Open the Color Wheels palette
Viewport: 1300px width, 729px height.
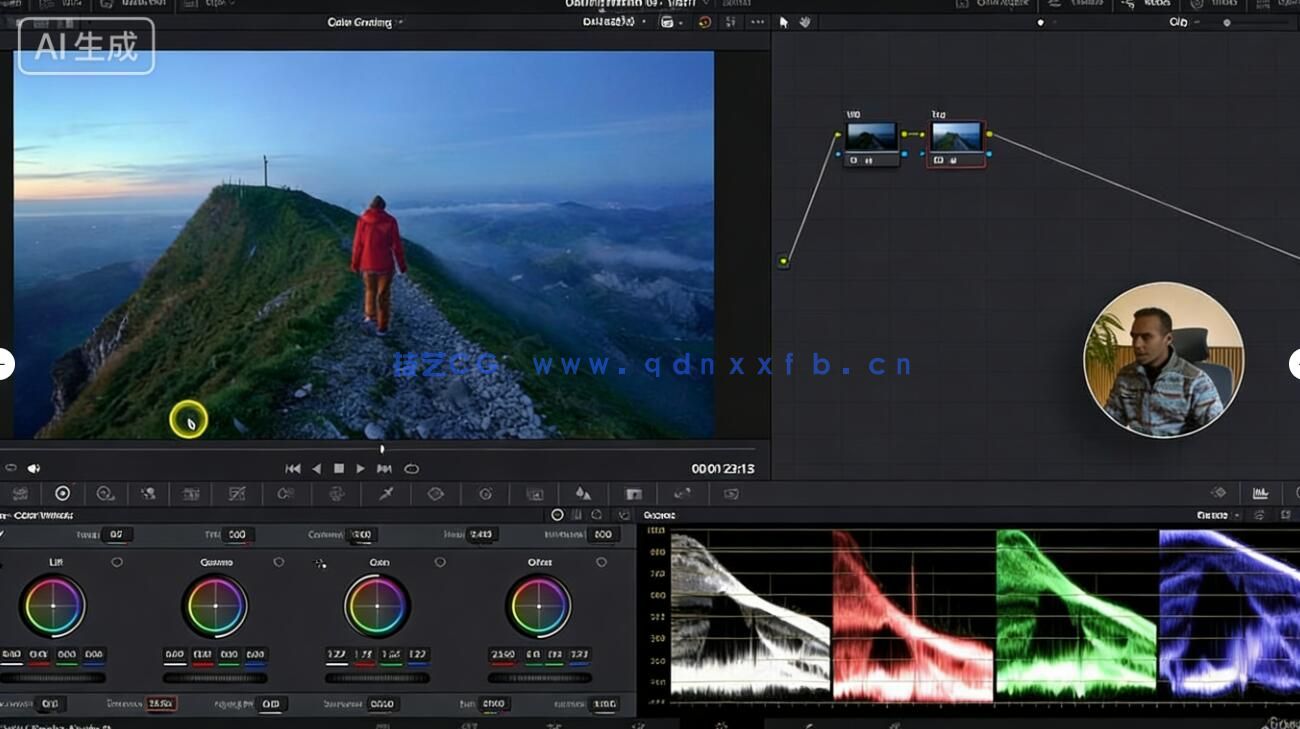(62, 494)
